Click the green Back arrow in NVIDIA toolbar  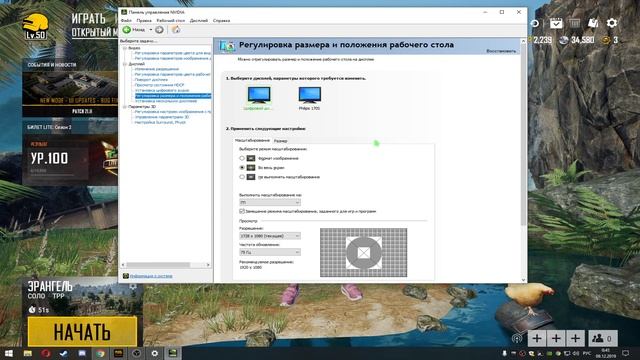click(127, 30)
